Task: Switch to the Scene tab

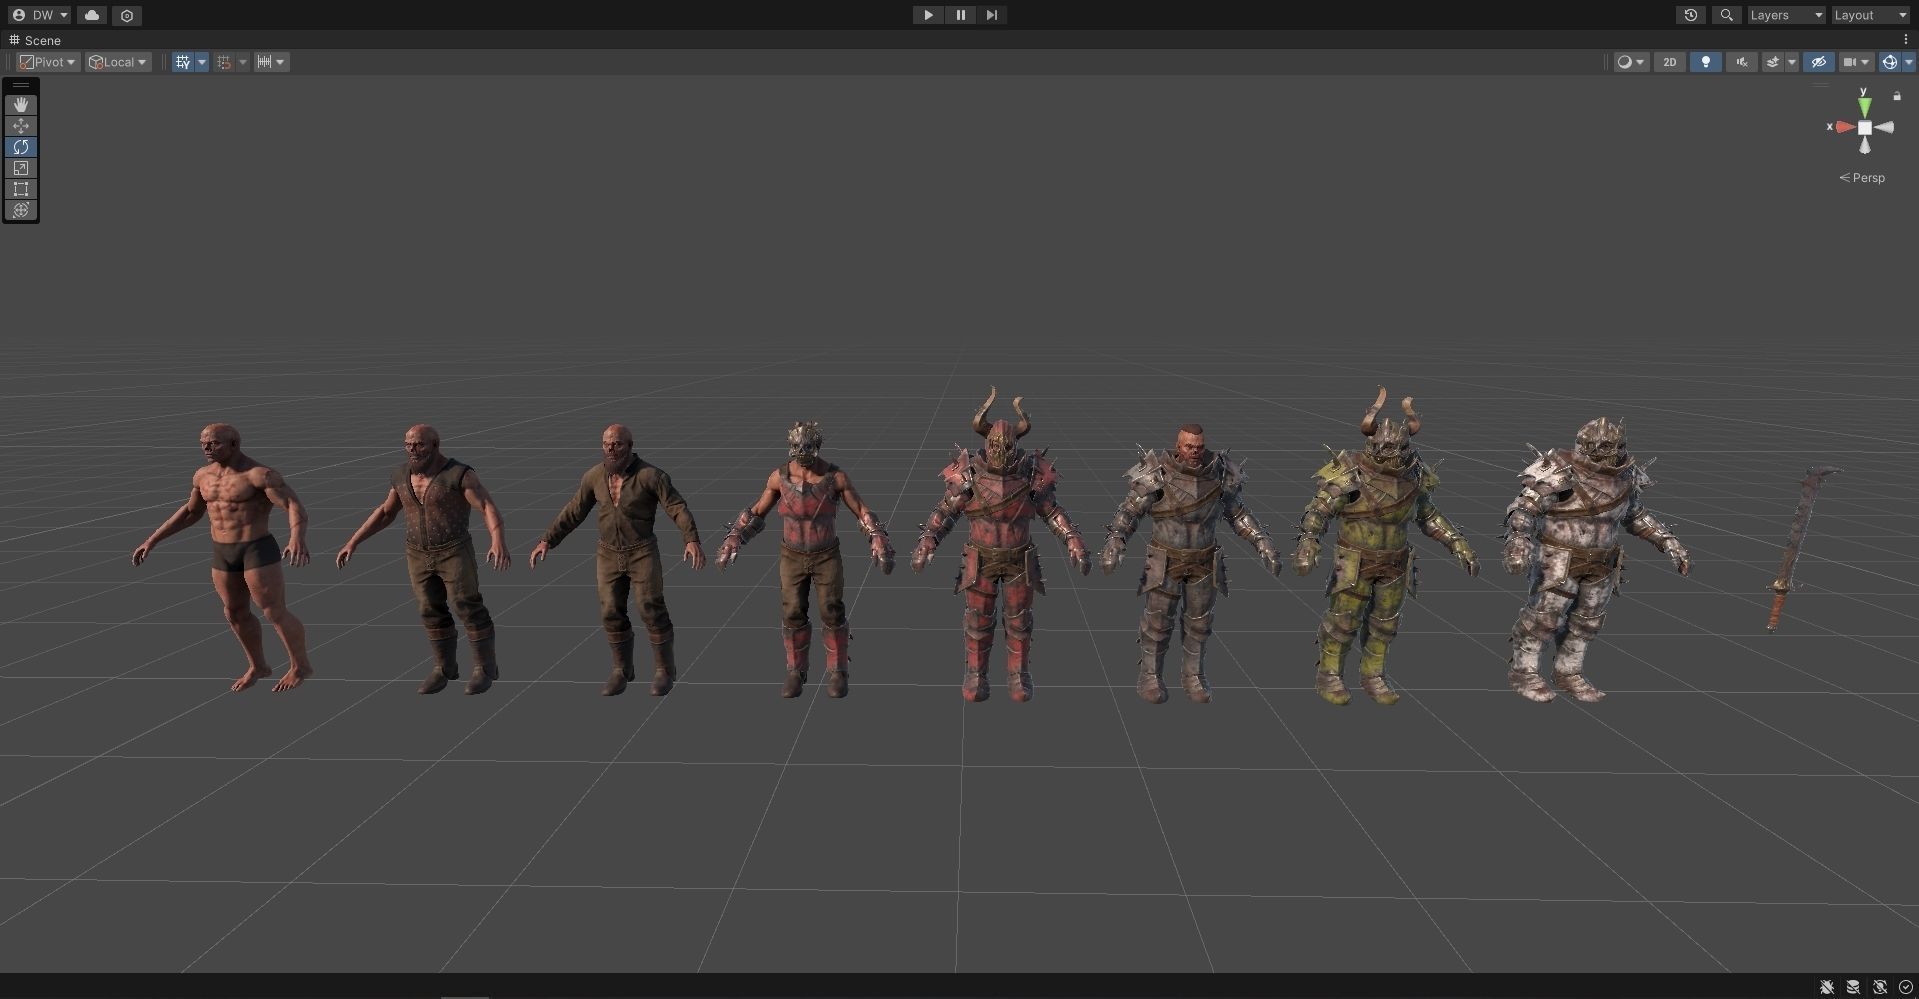Action: point(35,40)
